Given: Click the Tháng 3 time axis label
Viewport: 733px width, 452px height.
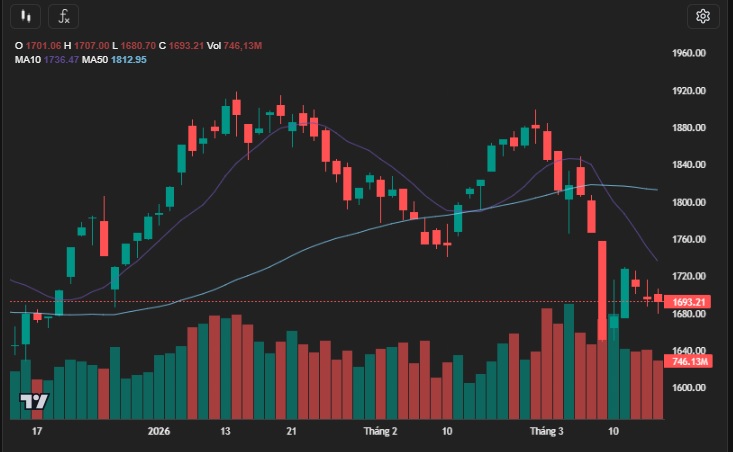Looking at the screenshot, I should tap(546, 431).
